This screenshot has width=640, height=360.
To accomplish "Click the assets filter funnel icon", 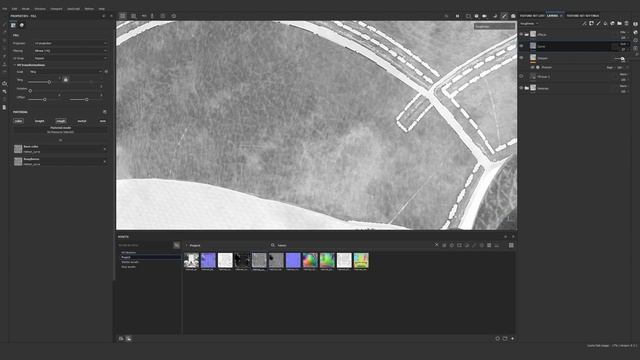I will click(176, 245).
